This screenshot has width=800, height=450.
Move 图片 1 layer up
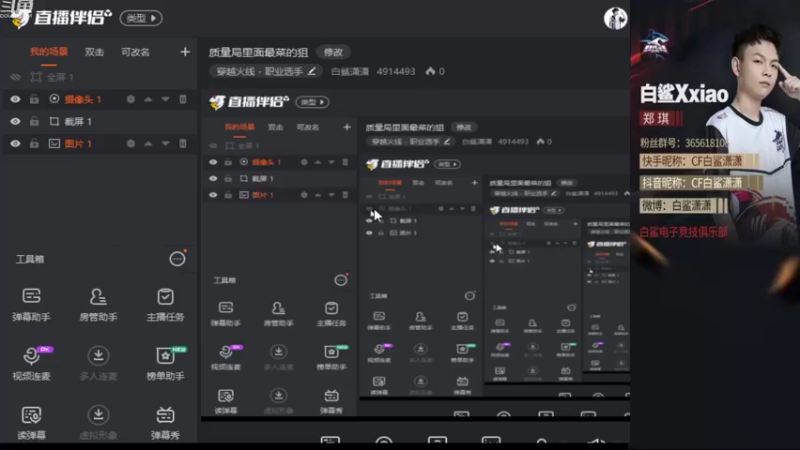point(148,143)
